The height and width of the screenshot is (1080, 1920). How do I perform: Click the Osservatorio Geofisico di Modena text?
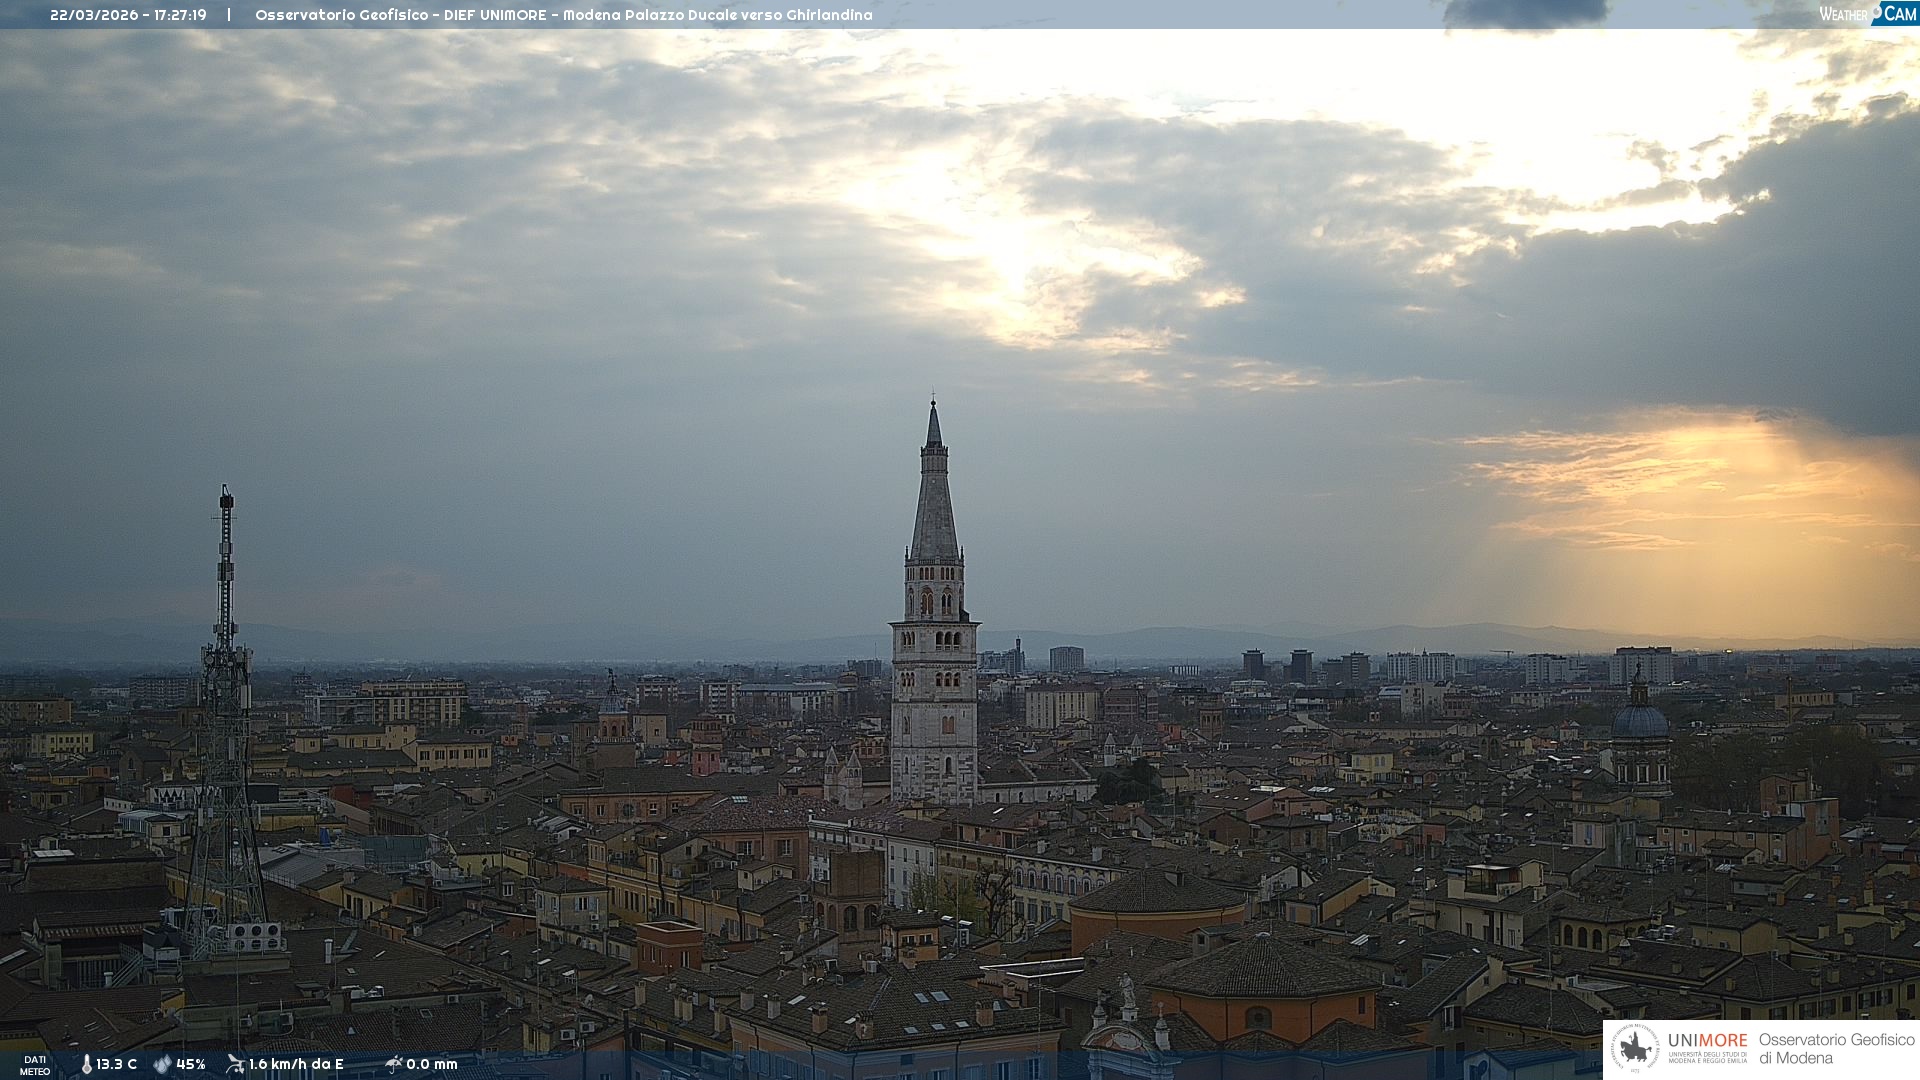(1836, 1048)
